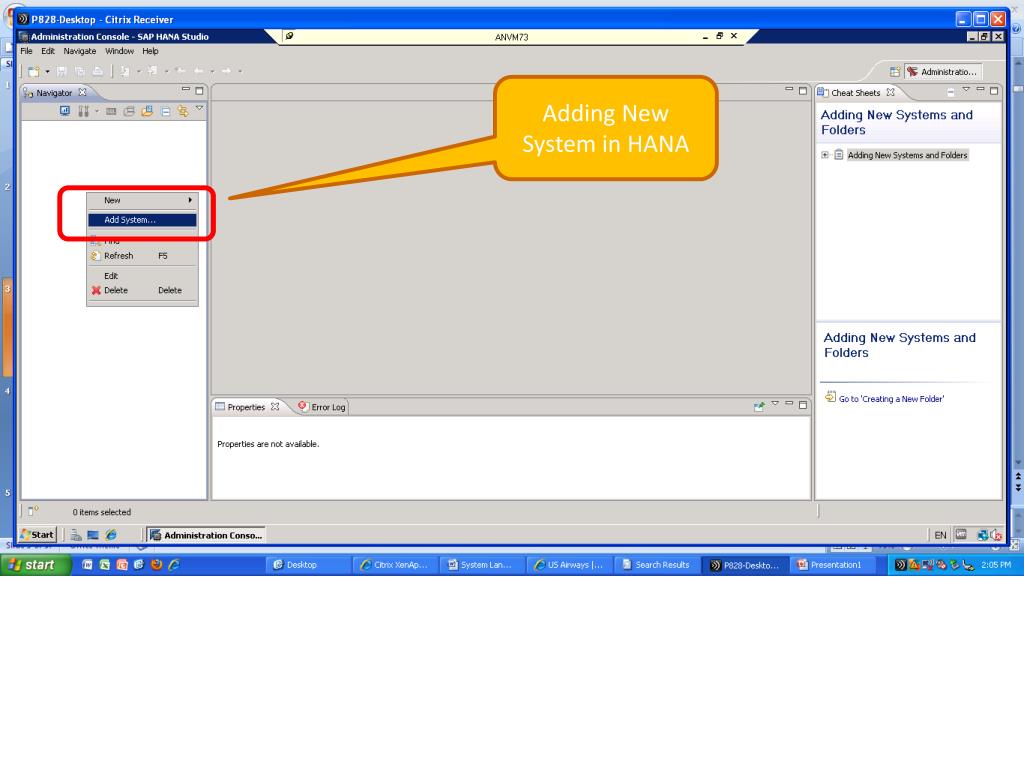Image resolution: width=1024 pixels, height=768 pixels.
Task: Select Delete in the context menu
Action: coord(142,290)
